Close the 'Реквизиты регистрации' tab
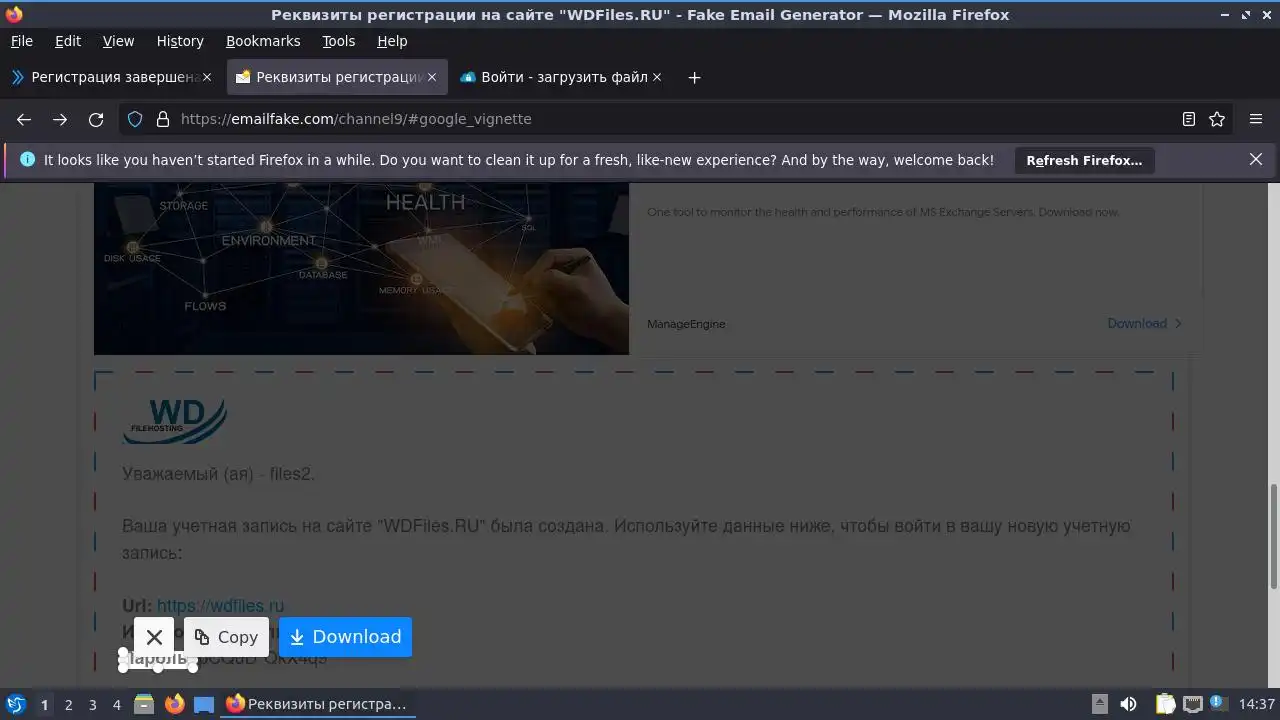This screenshot has width=1280, height=720. pyautogui.click(x=432, y=77)
